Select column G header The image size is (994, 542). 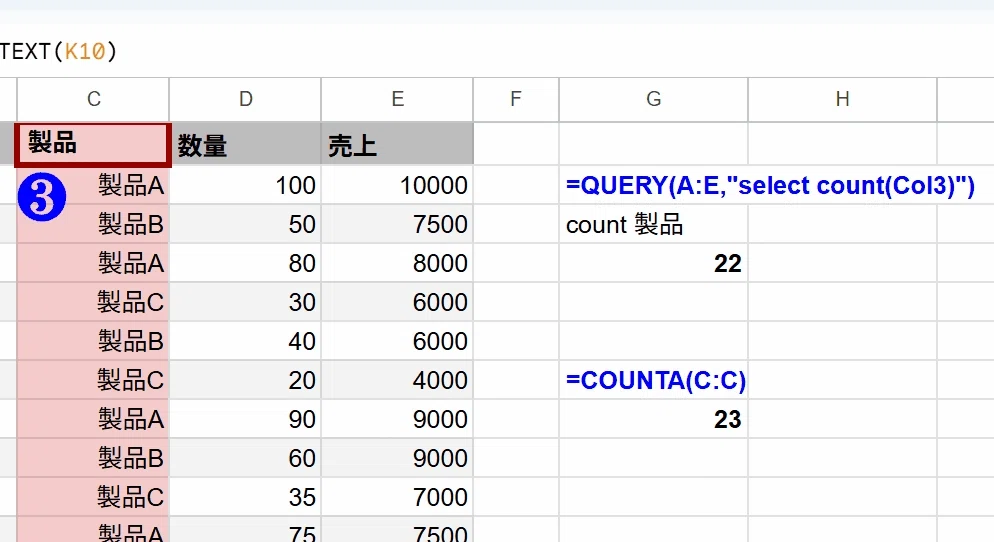[x=654, y=99]
